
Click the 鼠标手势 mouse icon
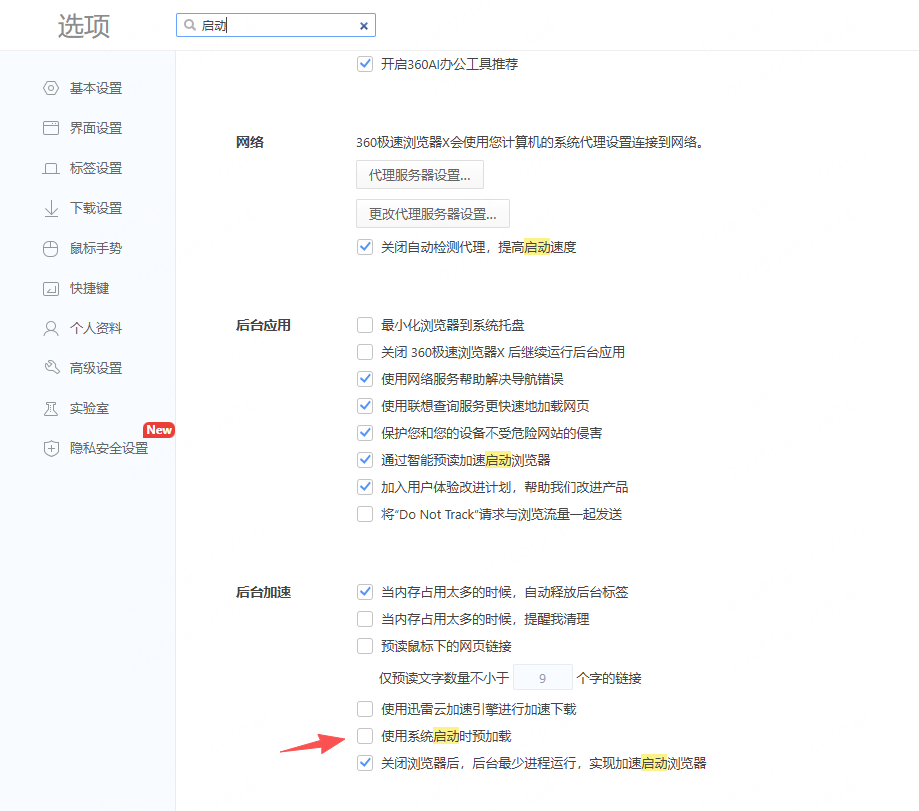tap(51, 248)
